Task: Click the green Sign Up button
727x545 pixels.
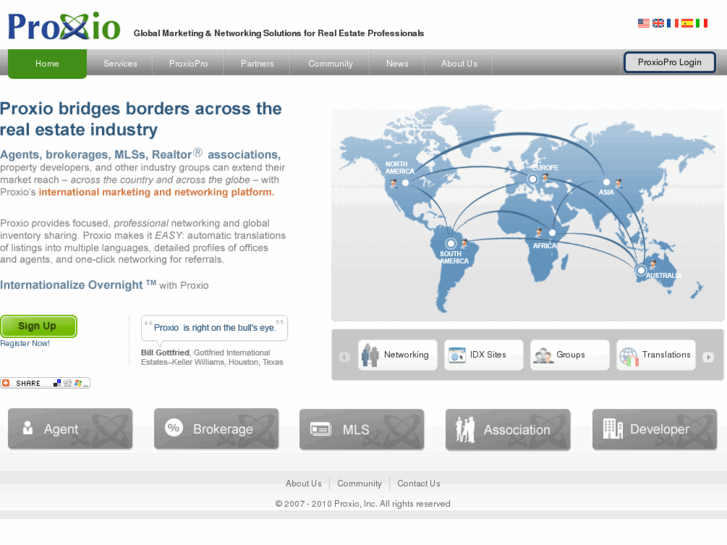Action: tap(38, 326)
